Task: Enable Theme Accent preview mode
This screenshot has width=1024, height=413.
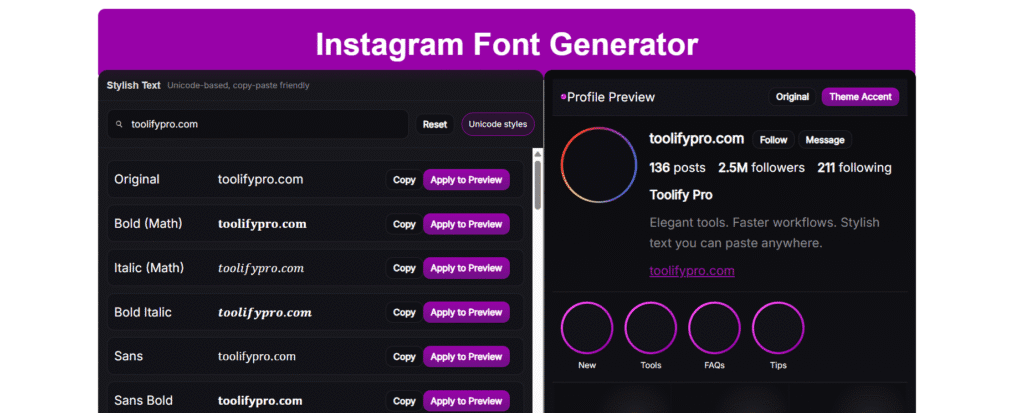Action: pos(860,97)
